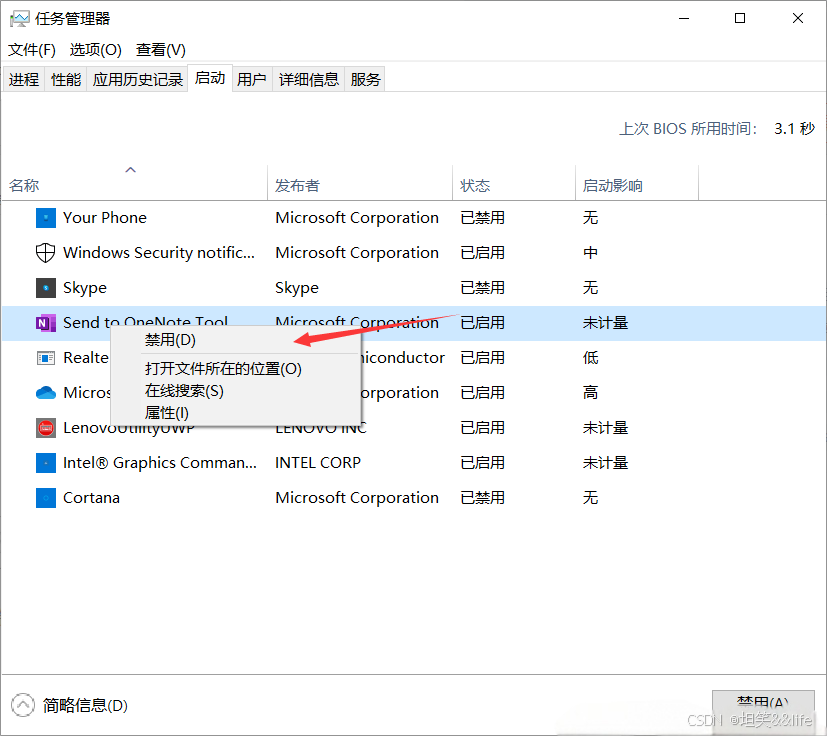The image size is (827, 736).
Task: Collapse to 简略信息 via the circled arrow icon
Action: (23, 705)
